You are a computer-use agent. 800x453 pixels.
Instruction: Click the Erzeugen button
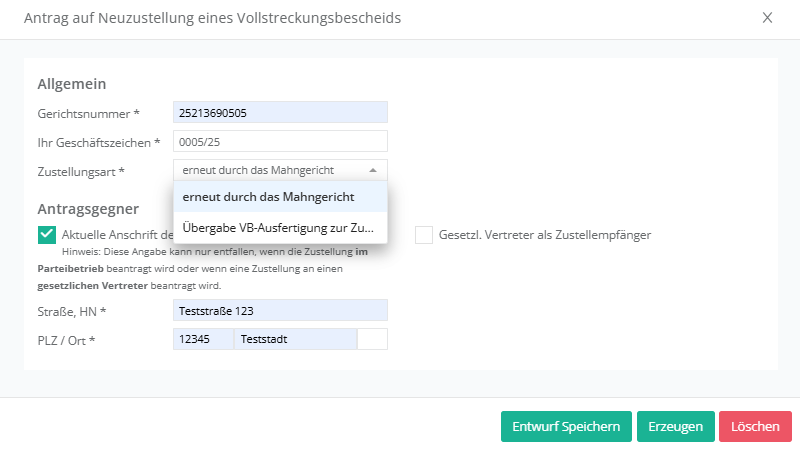675,426
